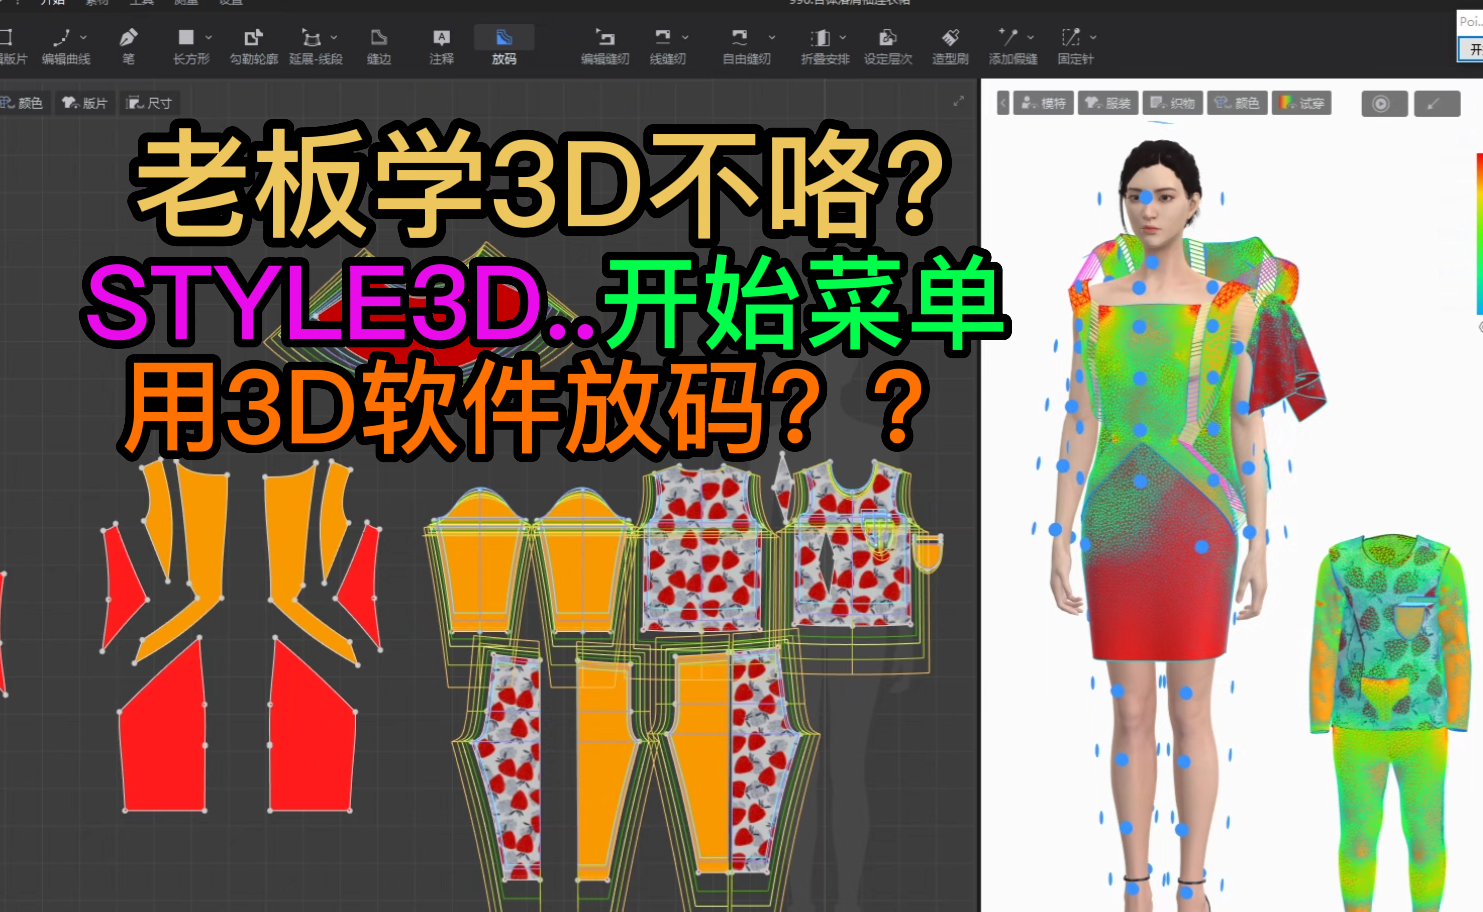
Task: Maximize the 2D window with expand icon
Action: pos(958,101)
